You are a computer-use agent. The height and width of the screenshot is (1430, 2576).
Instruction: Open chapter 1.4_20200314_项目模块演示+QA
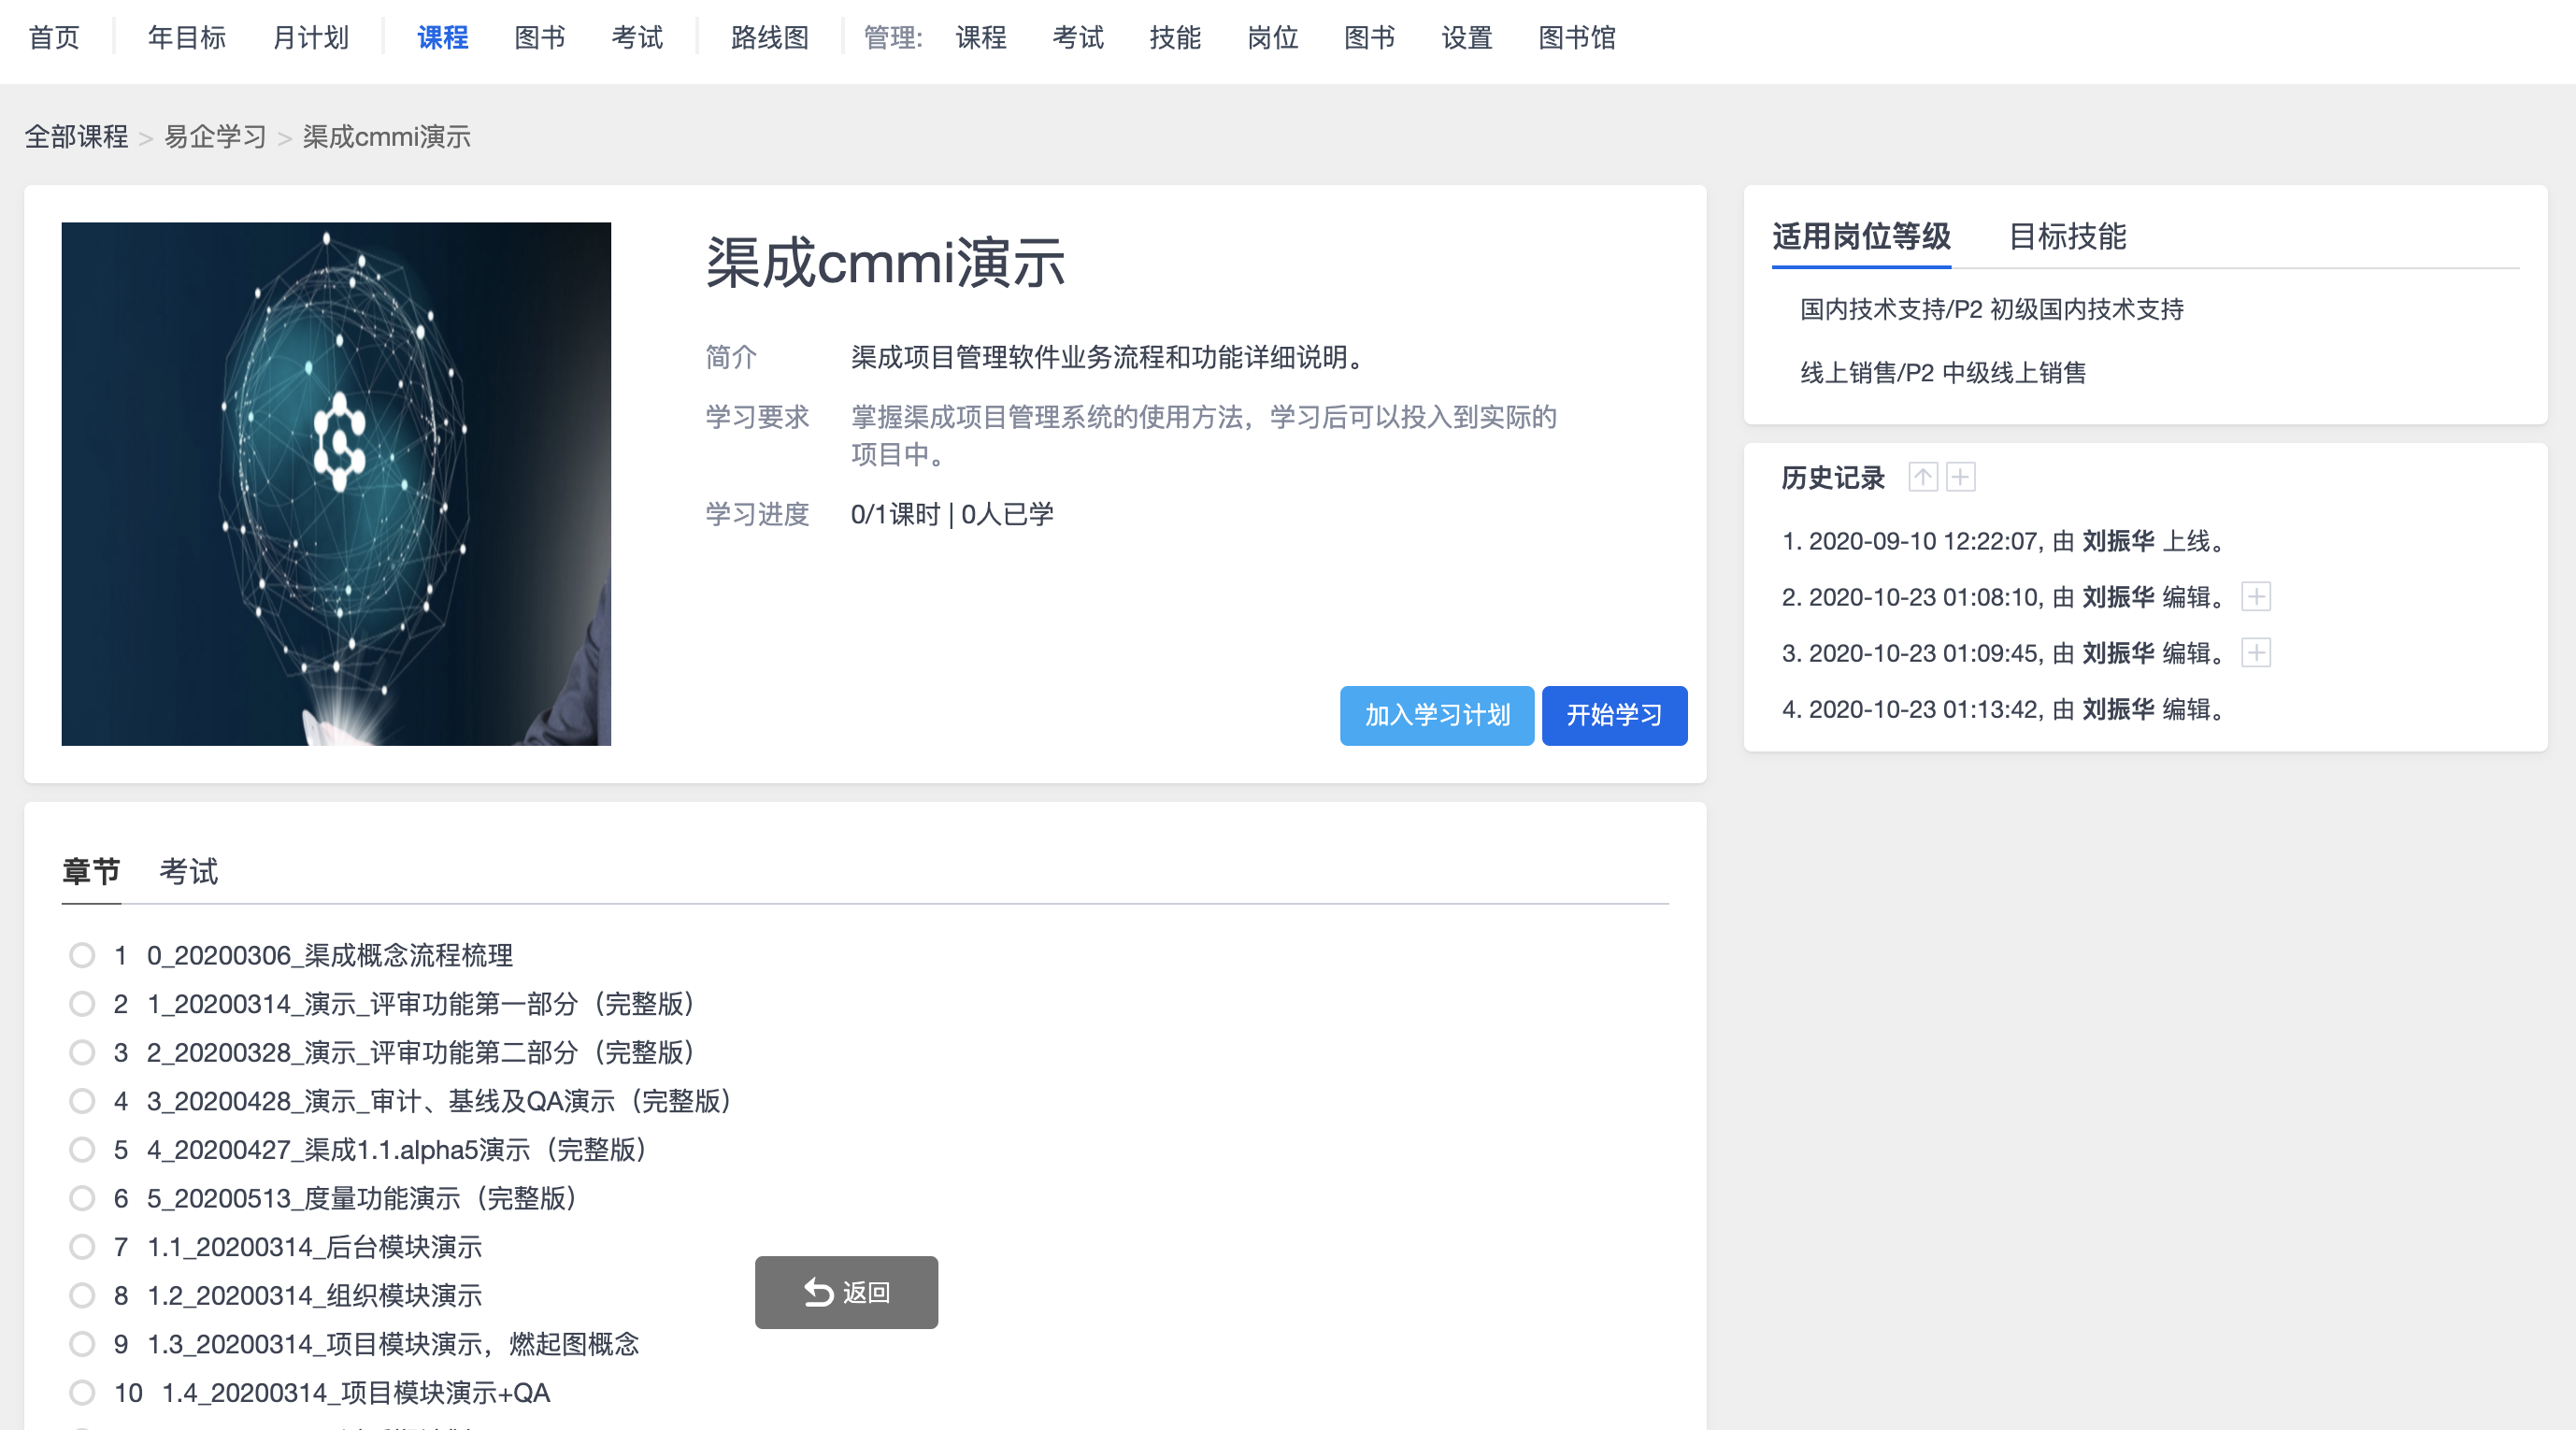[x=356, y=1392]
